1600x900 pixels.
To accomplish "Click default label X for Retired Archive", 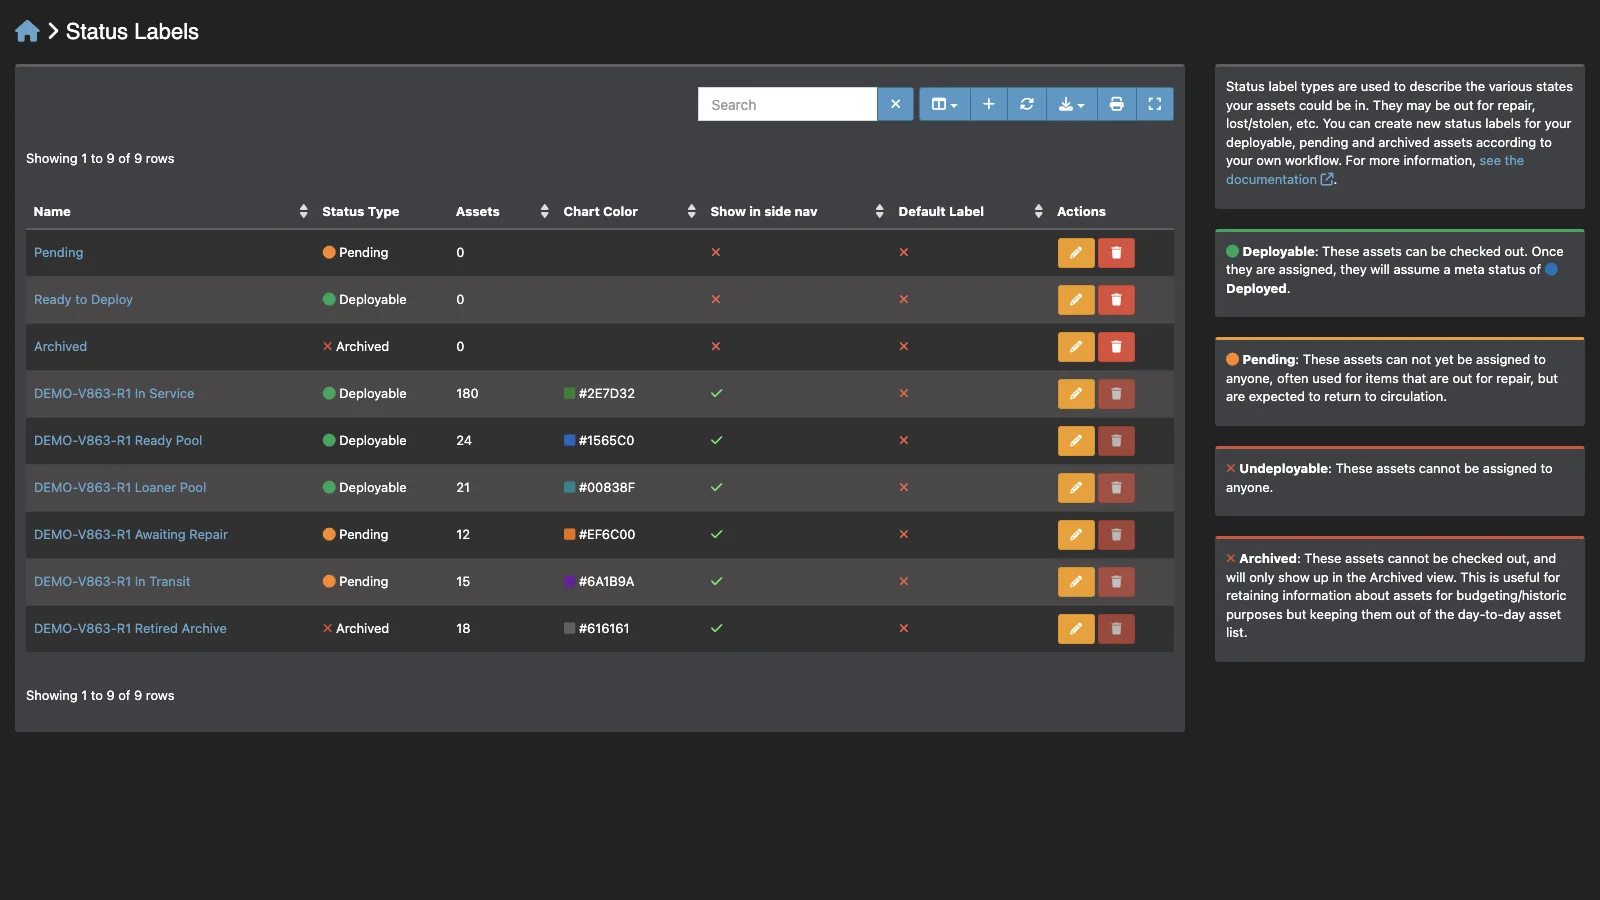I will tap(904, 629).
